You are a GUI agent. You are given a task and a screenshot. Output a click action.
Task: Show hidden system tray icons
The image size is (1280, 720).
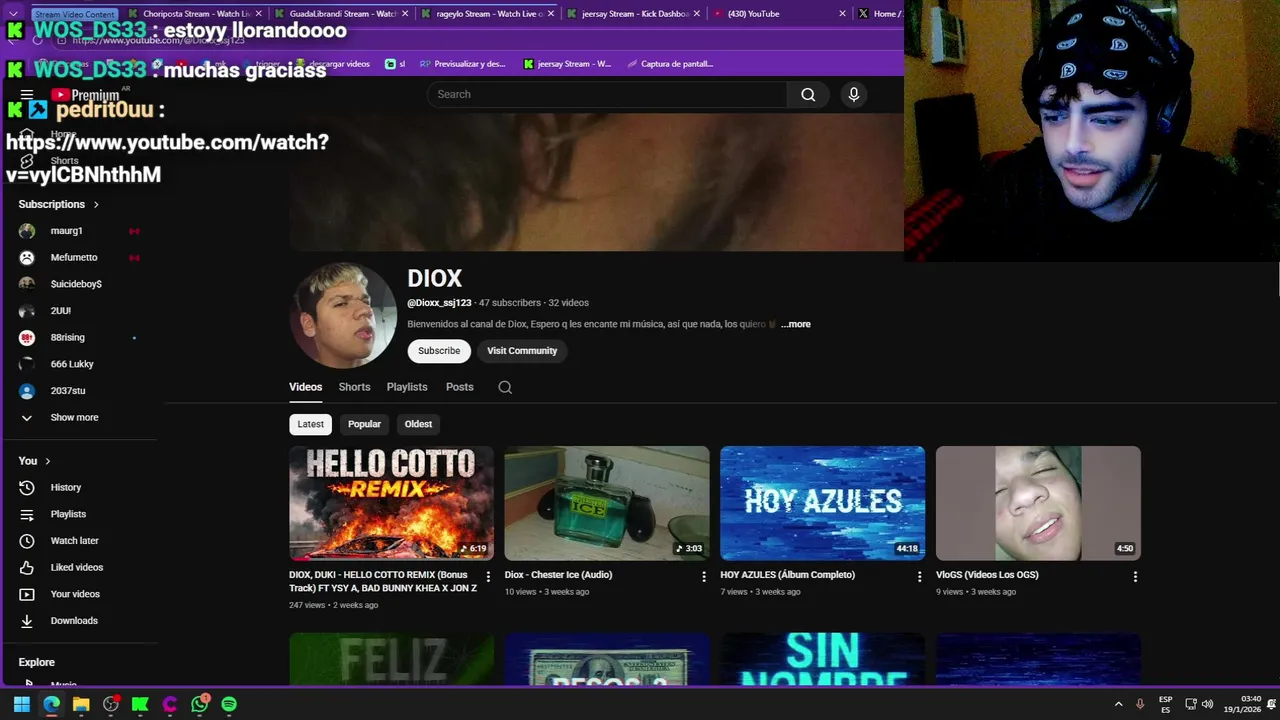(1118, 704)
